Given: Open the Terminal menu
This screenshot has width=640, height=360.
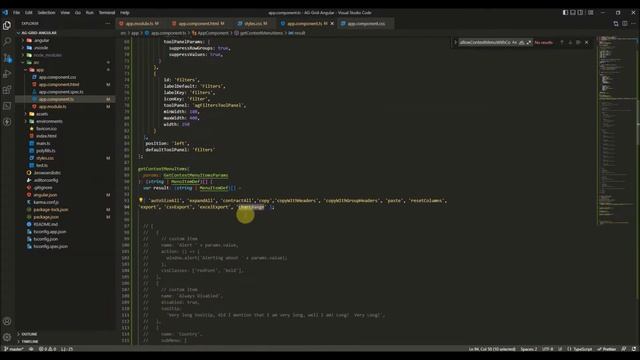Looking at the screenshot, I should pyautogui.click(x=107, y=13).
